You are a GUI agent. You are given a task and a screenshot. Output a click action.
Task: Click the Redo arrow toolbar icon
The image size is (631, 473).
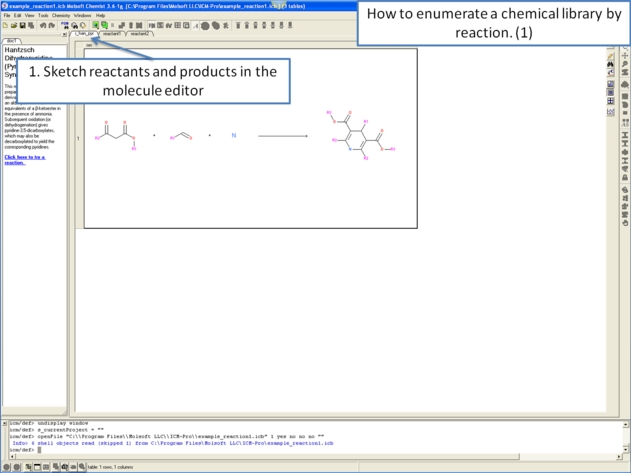coord(49,25)
